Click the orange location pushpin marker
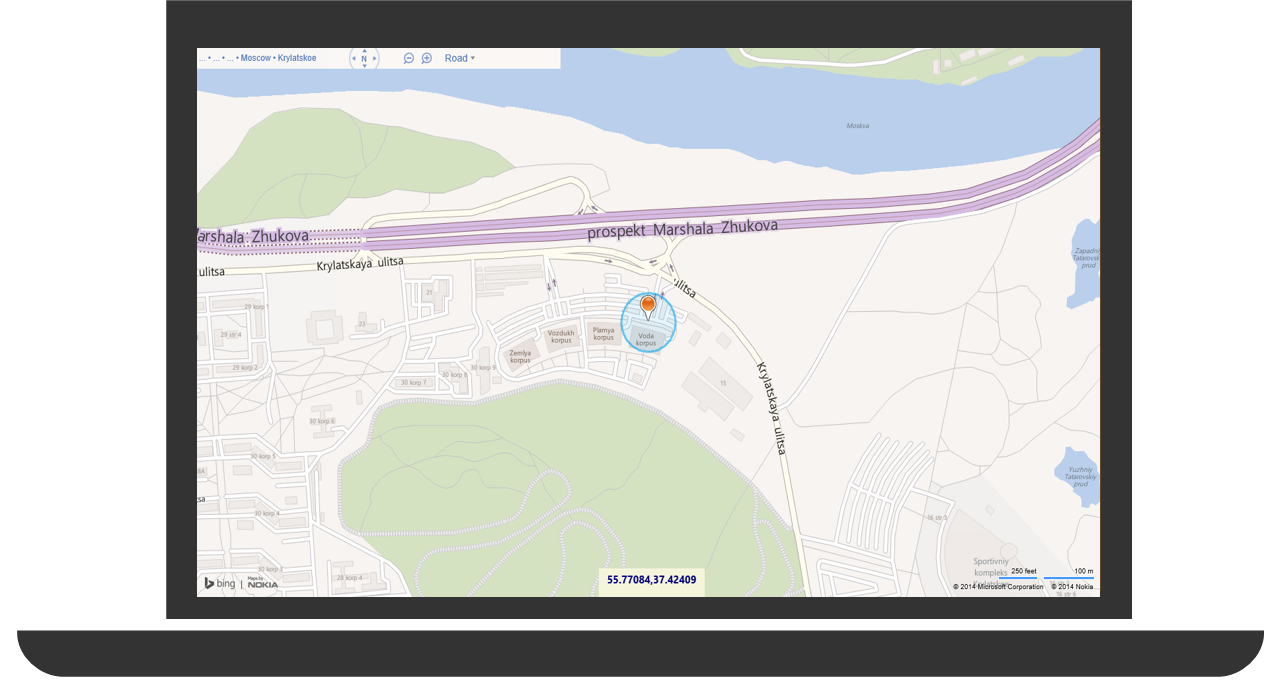This screenshot has height=680, width=1265. tap(648, 308)
